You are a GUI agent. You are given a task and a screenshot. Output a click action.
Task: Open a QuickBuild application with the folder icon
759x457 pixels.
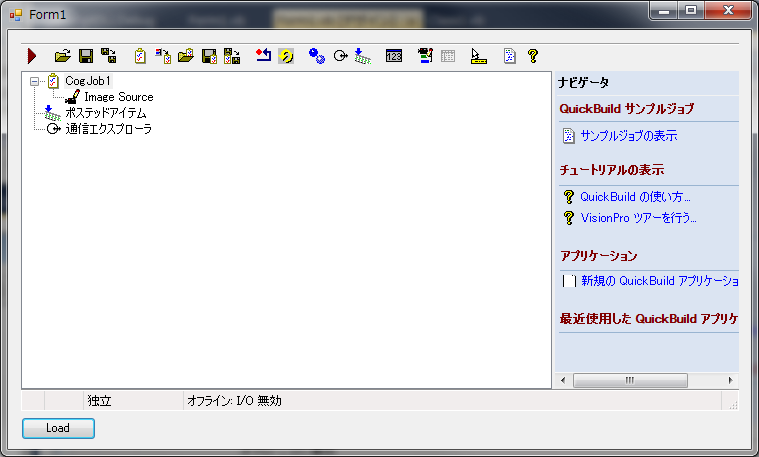(62, 56)
